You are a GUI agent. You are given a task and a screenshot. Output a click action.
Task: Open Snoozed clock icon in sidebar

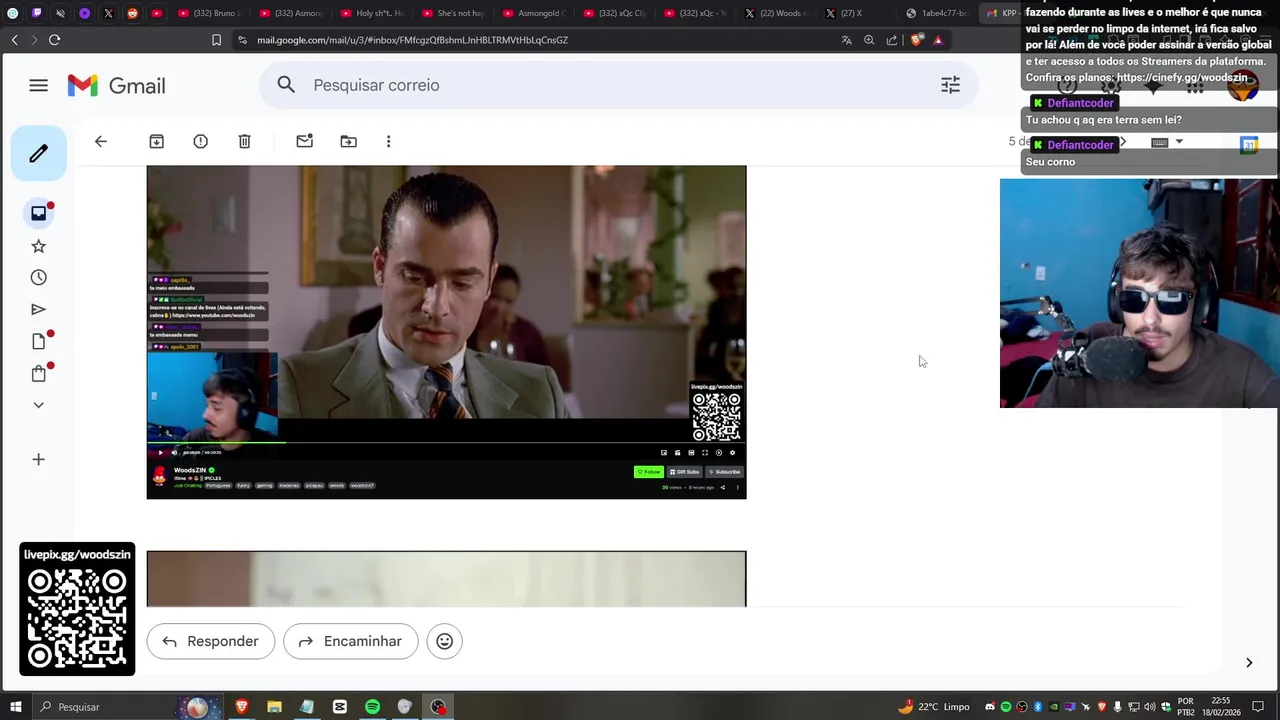38,277
